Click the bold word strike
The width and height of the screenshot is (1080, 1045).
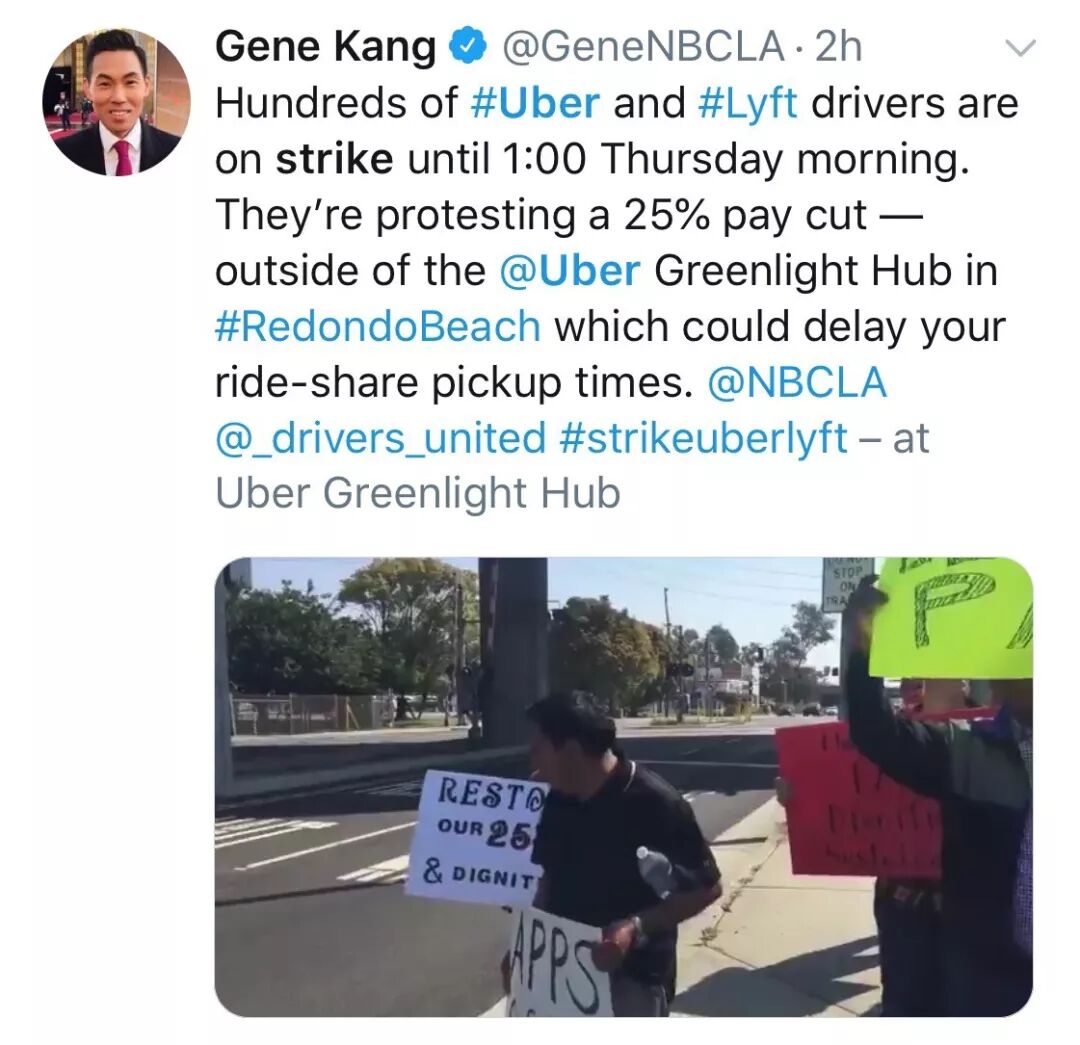(334, 159)
